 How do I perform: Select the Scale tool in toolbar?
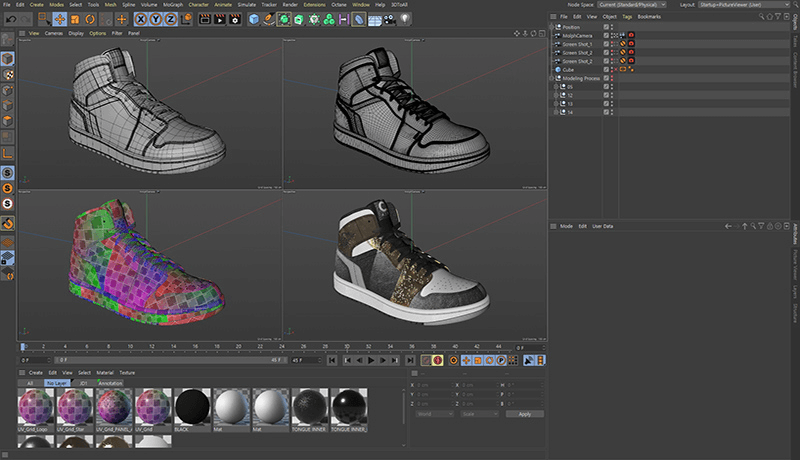pyautogui.click(x=75, y=19)
